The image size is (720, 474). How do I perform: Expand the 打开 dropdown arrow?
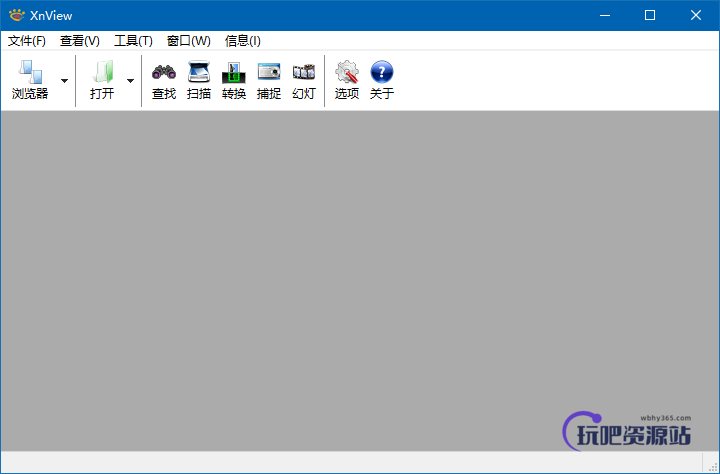click(130, 81)
